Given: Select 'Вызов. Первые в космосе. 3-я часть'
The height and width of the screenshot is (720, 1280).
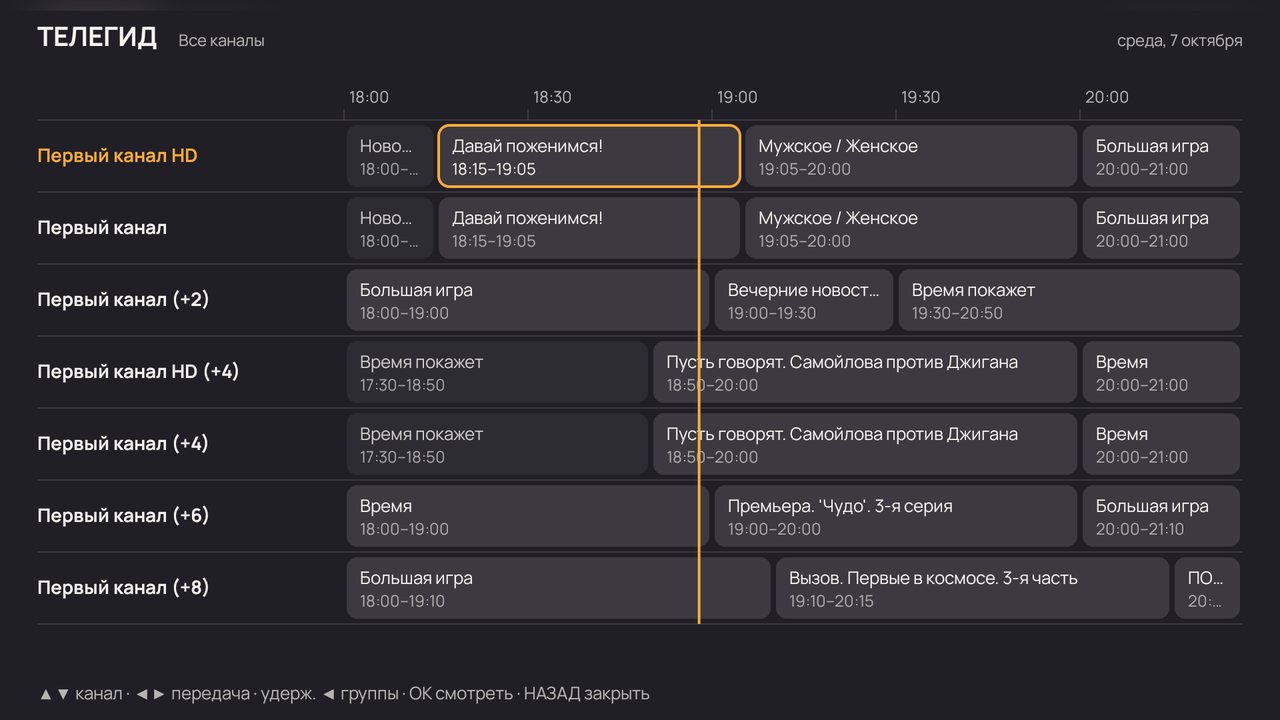Looking at the screenshot, I should [x=972, y=588].
